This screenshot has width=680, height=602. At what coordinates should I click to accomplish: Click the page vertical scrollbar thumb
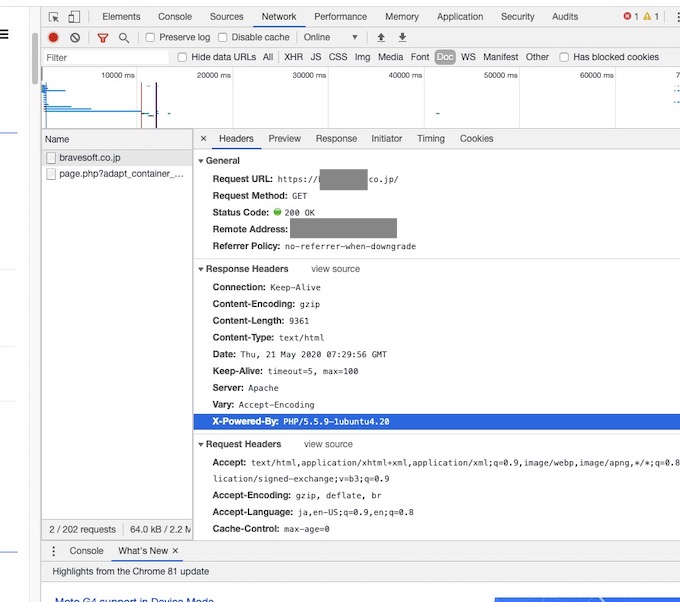click(35, 58)
